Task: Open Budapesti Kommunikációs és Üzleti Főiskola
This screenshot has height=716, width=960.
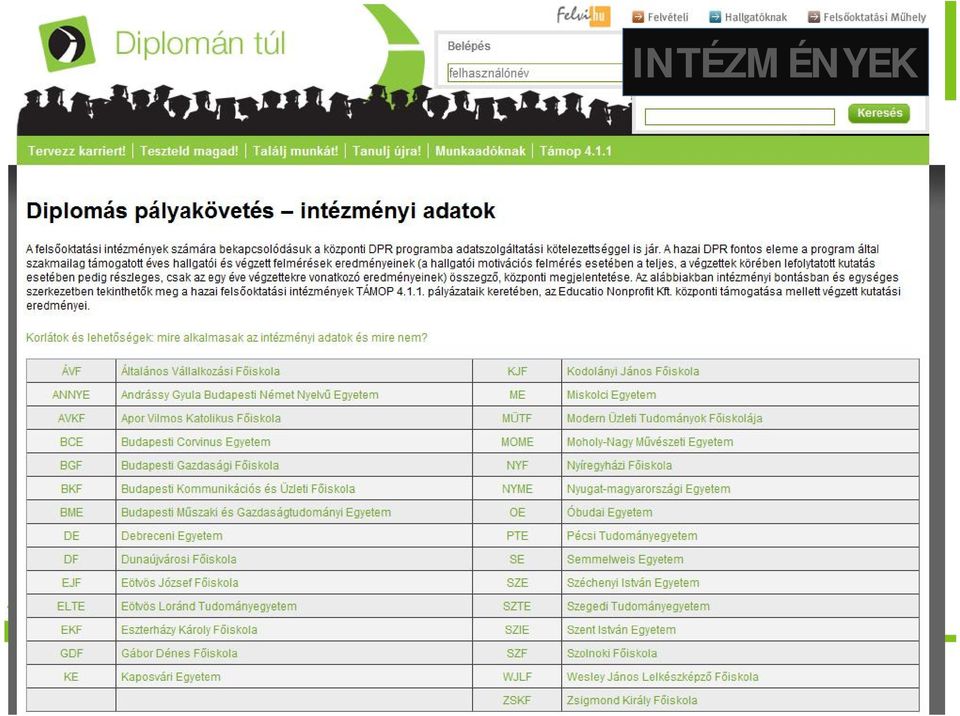Action: click(x=238, y=489)
